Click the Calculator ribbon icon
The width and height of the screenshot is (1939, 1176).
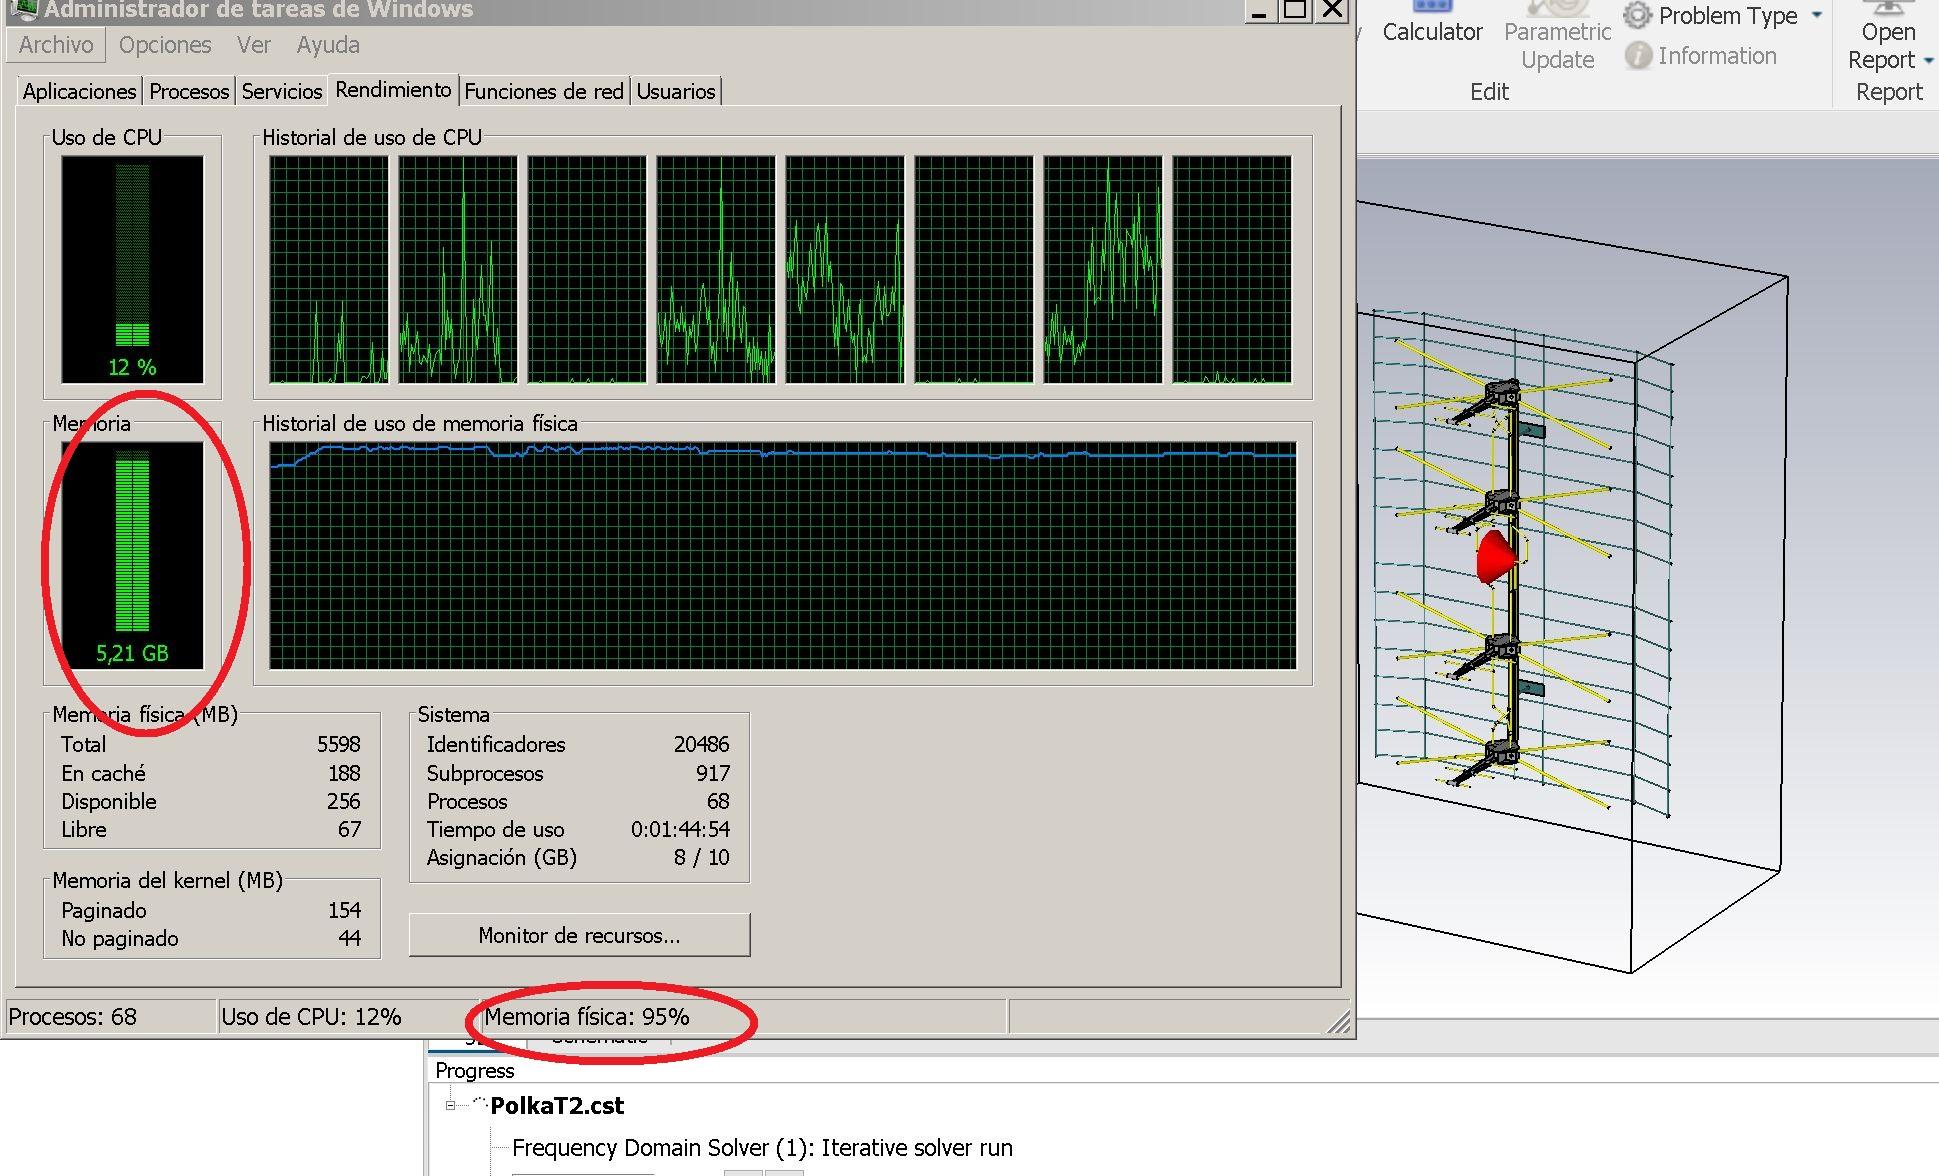[x=1432, y=6]
